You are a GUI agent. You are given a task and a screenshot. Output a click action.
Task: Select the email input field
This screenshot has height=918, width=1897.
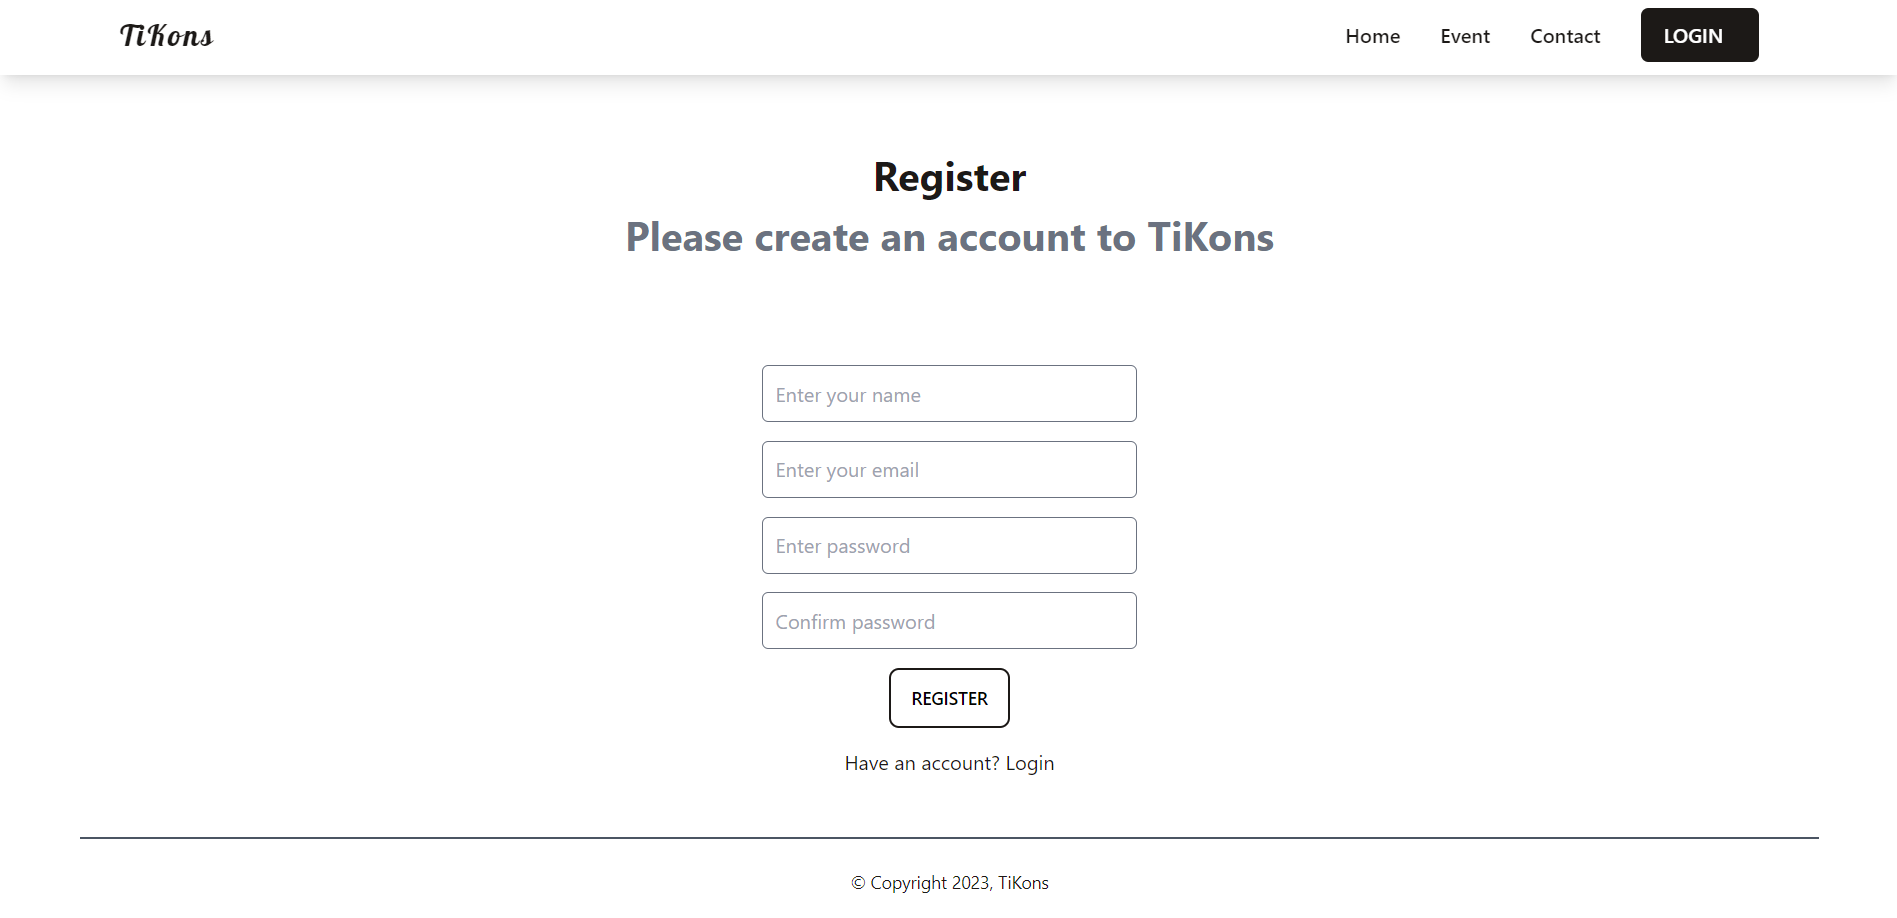[948, 469]
